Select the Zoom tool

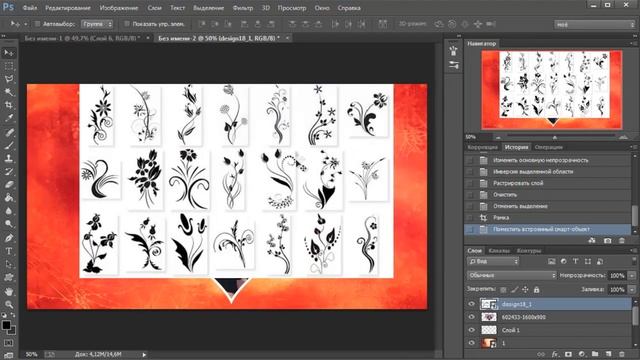pos(9,304)
